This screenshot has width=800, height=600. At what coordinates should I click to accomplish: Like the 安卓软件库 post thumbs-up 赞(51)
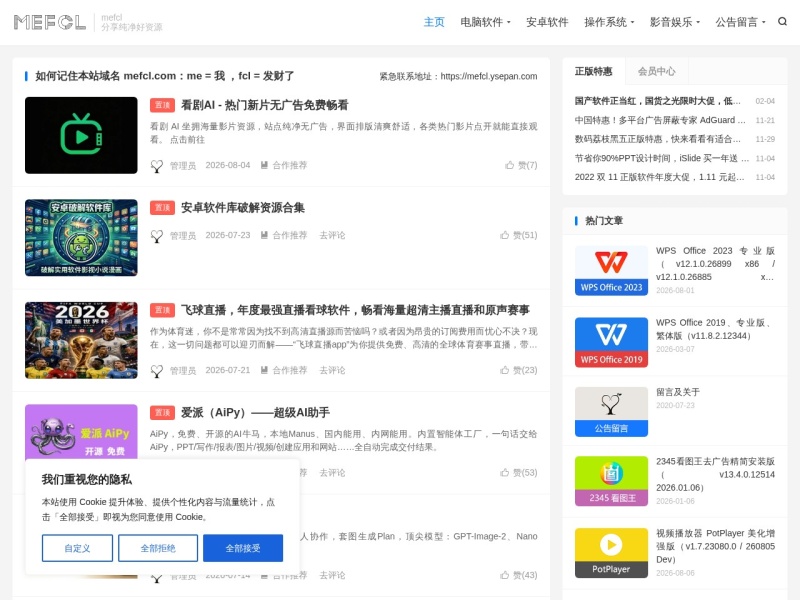(x=505, y=235)
